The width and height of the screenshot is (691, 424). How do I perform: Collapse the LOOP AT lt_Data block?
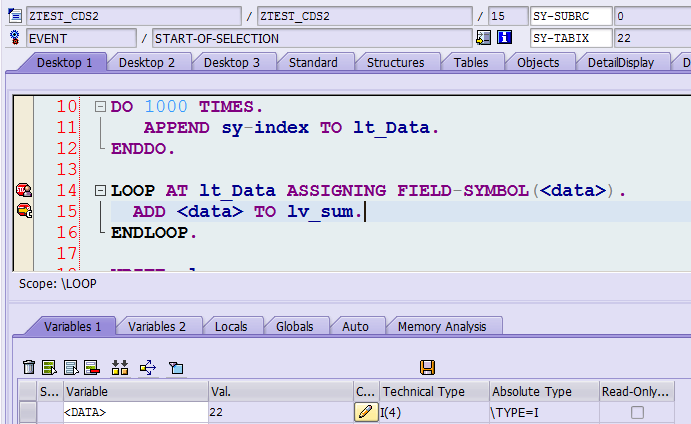tap(100, 190)
